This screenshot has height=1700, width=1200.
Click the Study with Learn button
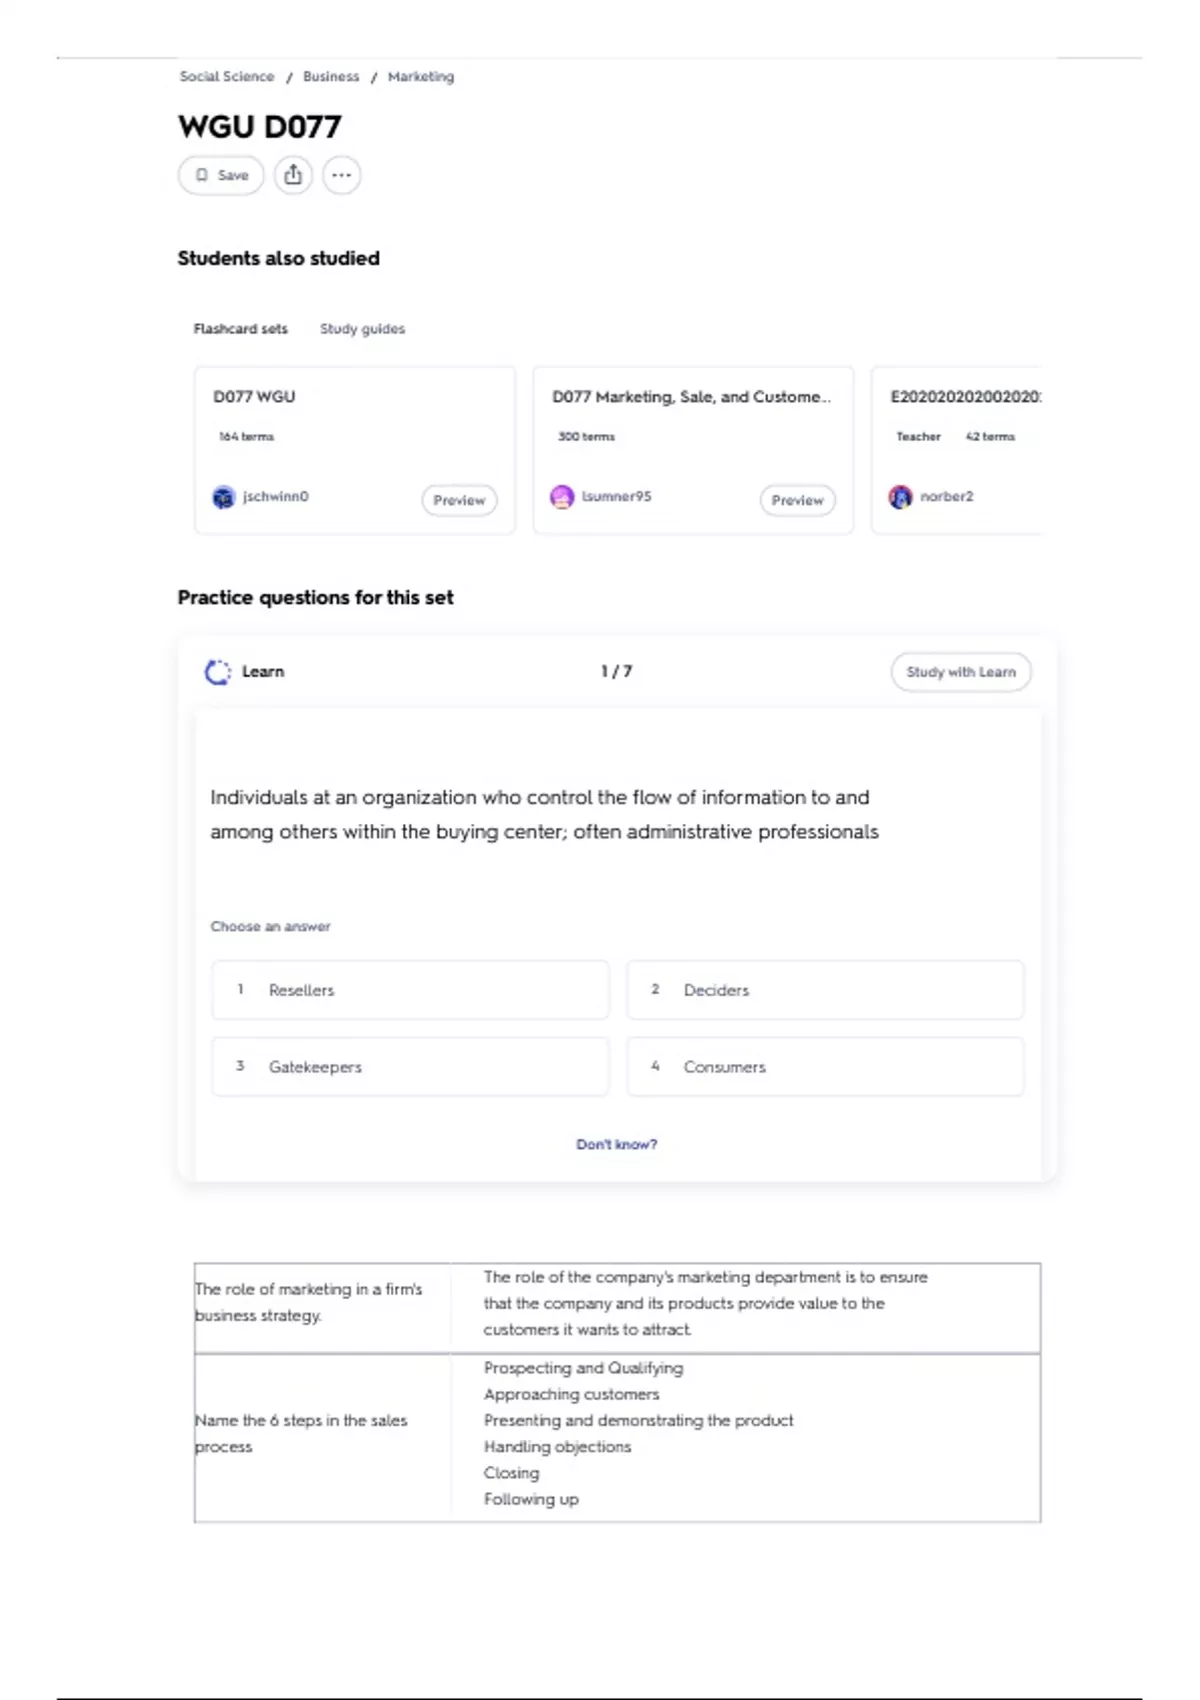961,672
